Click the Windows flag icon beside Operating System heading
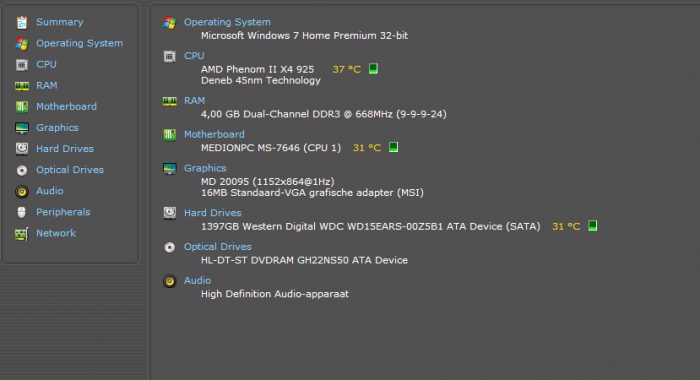 pos(169,22)
